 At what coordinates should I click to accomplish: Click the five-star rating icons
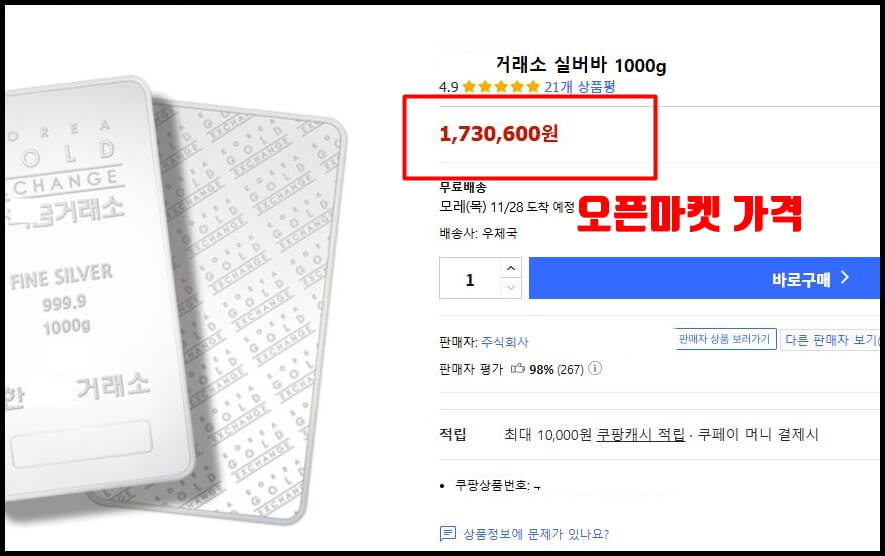point(501,87)
